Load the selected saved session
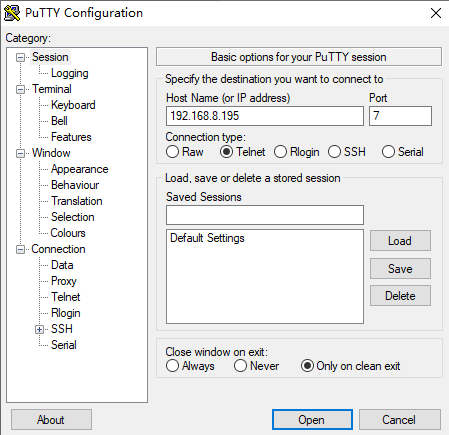The width and height of the screenshot is (449, 435). coord(400,241)
